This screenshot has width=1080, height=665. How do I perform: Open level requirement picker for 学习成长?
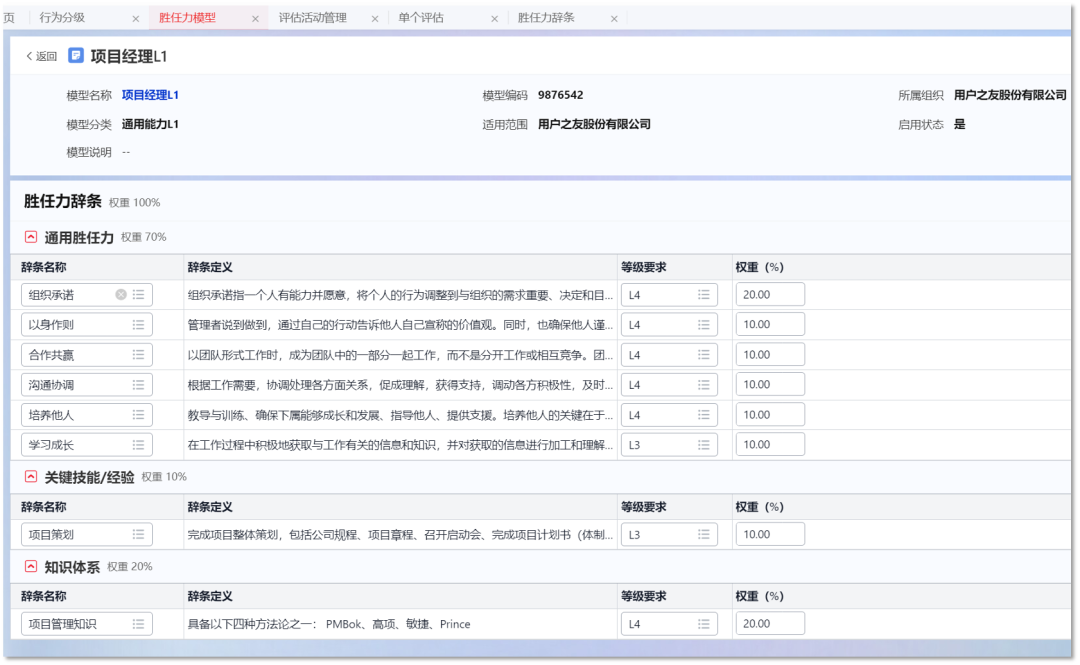pyautogui.click(x=703, y=445)
